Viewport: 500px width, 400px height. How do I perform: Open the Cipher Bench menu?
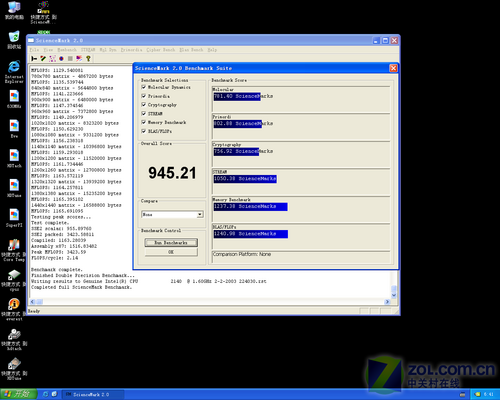[x=161, y=50]
